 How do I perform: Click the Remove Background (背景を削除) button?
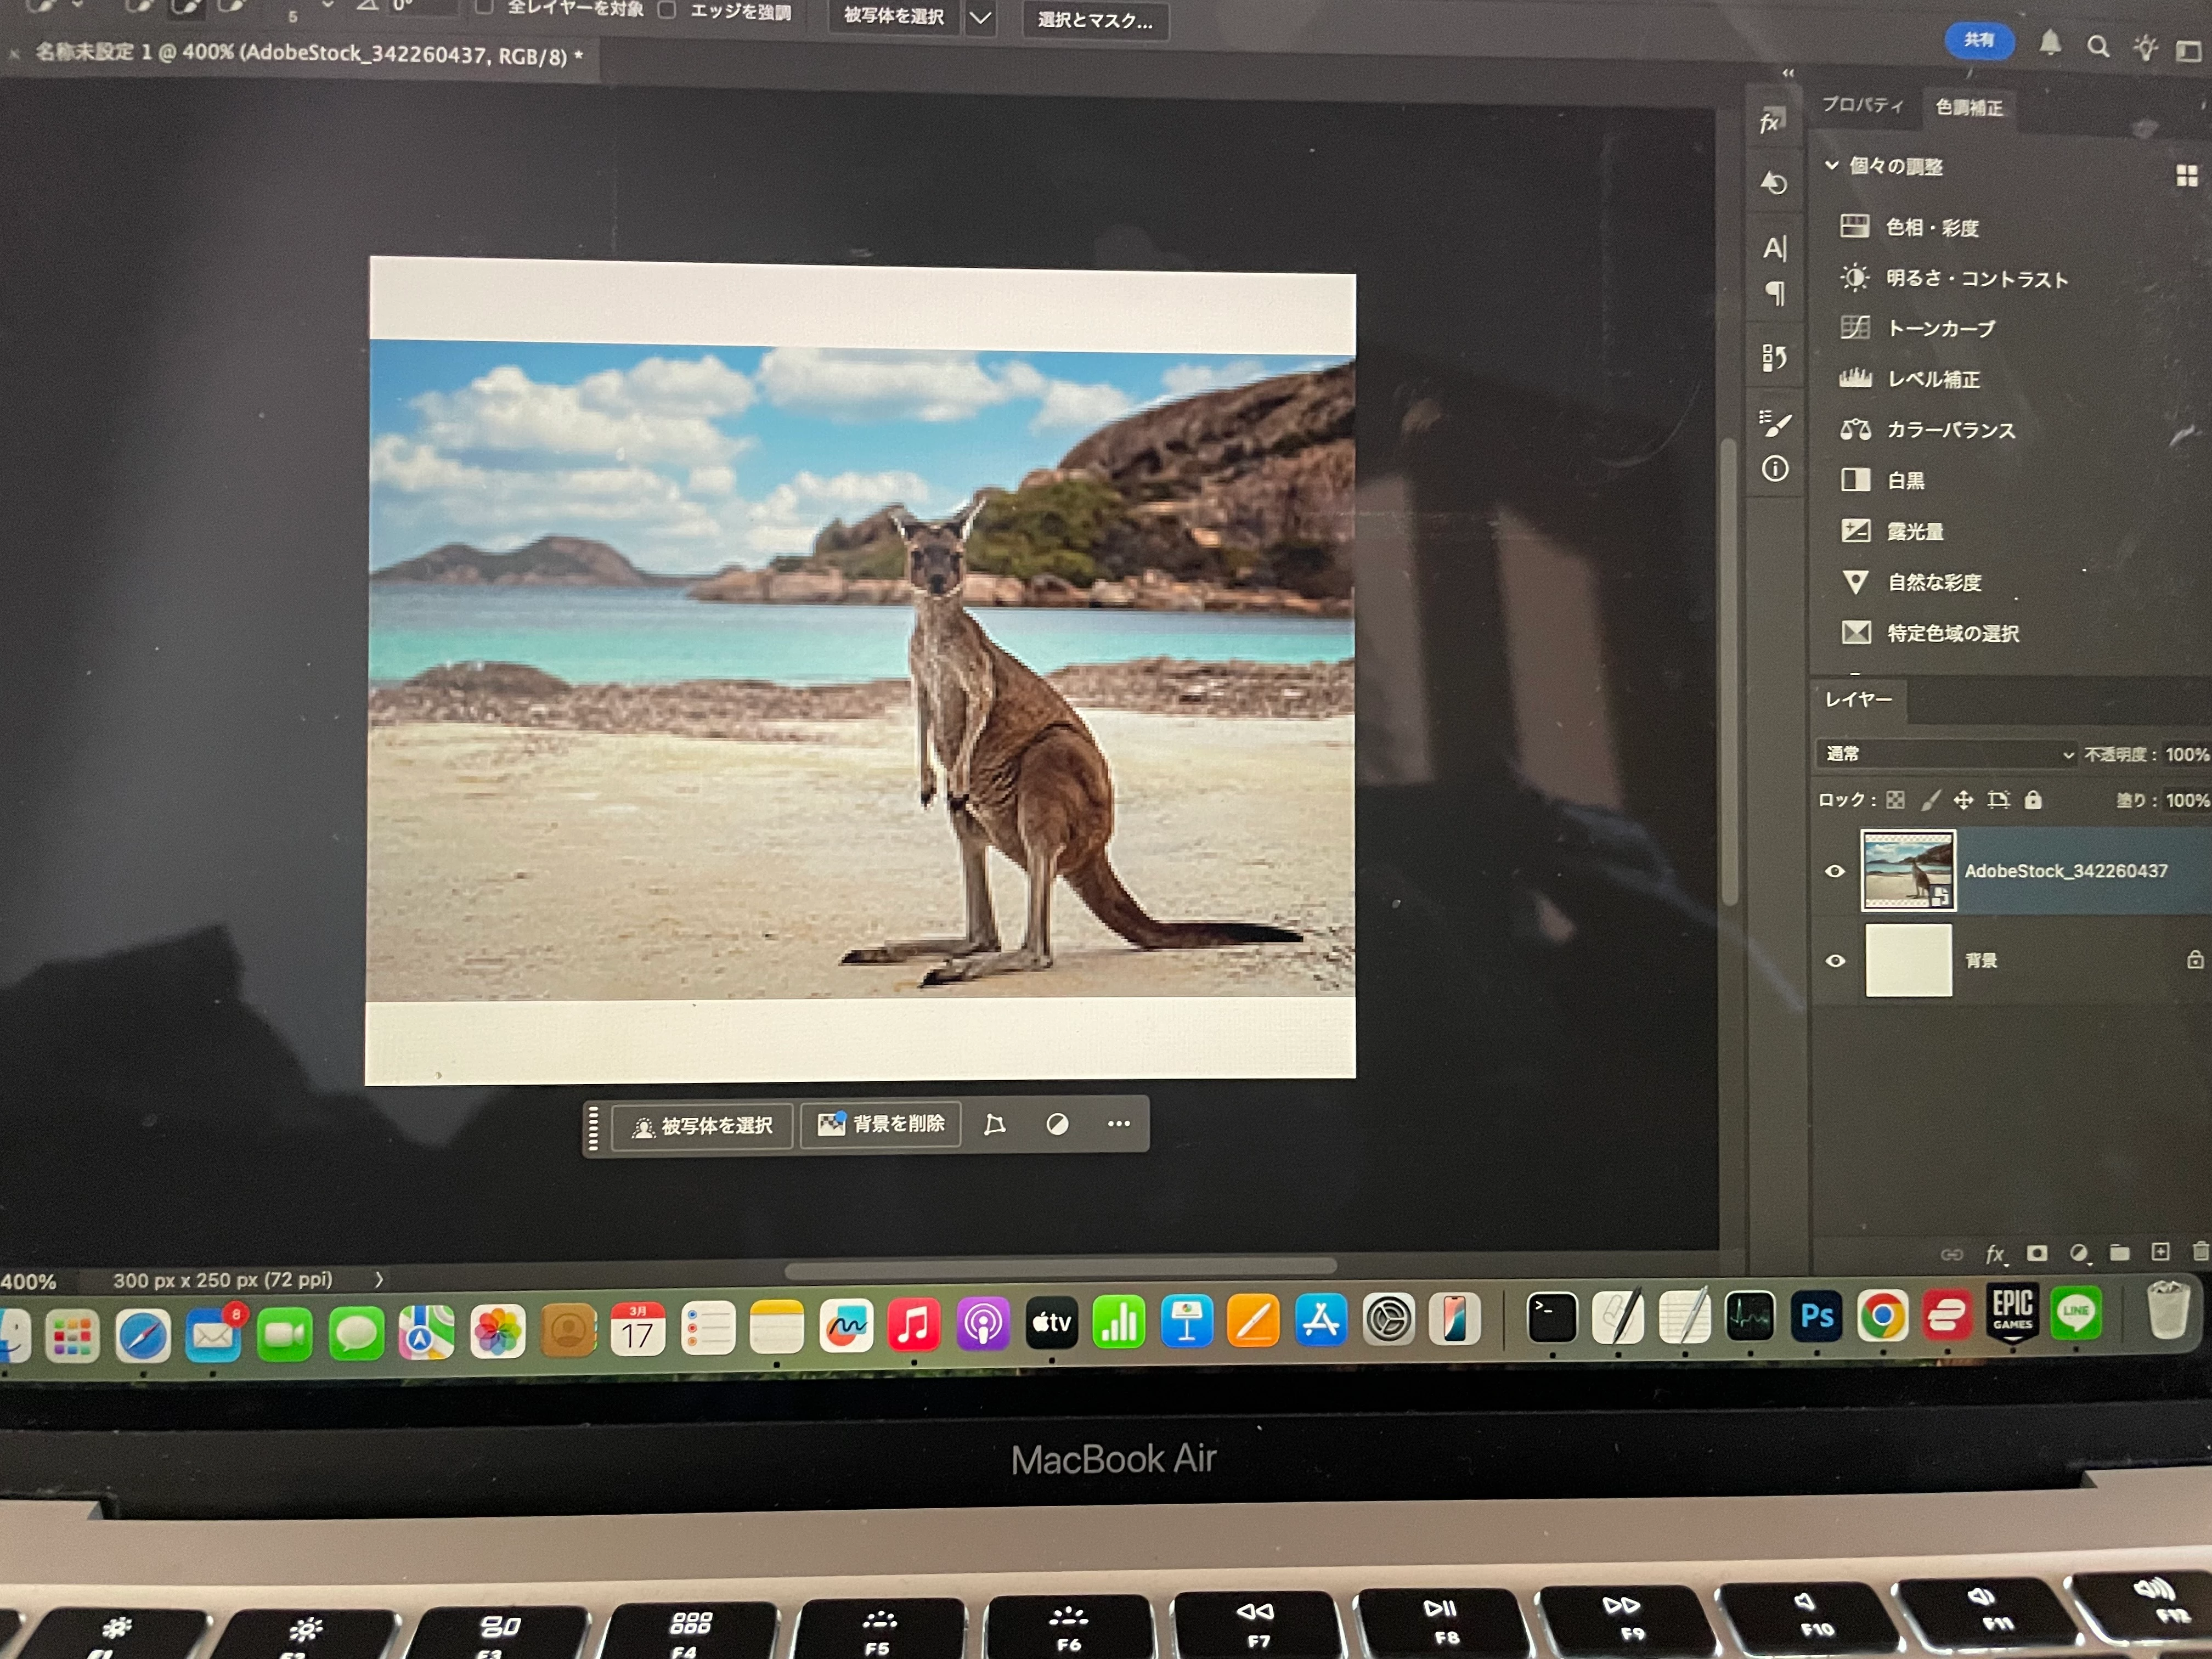coord(881,1124)
